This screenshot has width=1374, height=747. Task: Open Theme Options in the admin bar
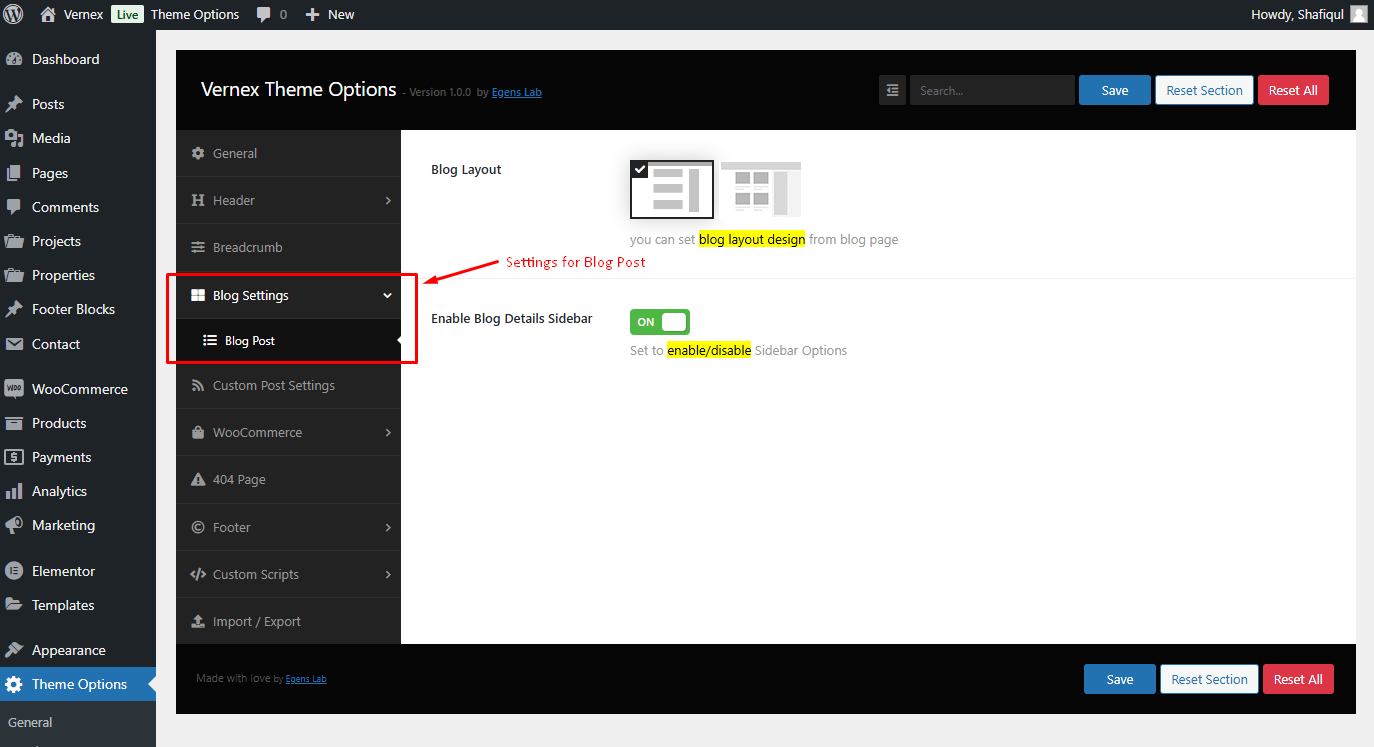tap(195, 14)
